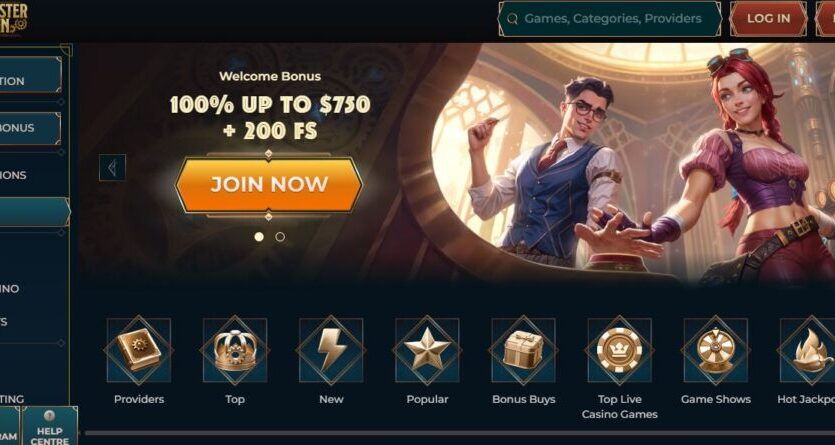Open the Providers book icon

coord(139,350)
